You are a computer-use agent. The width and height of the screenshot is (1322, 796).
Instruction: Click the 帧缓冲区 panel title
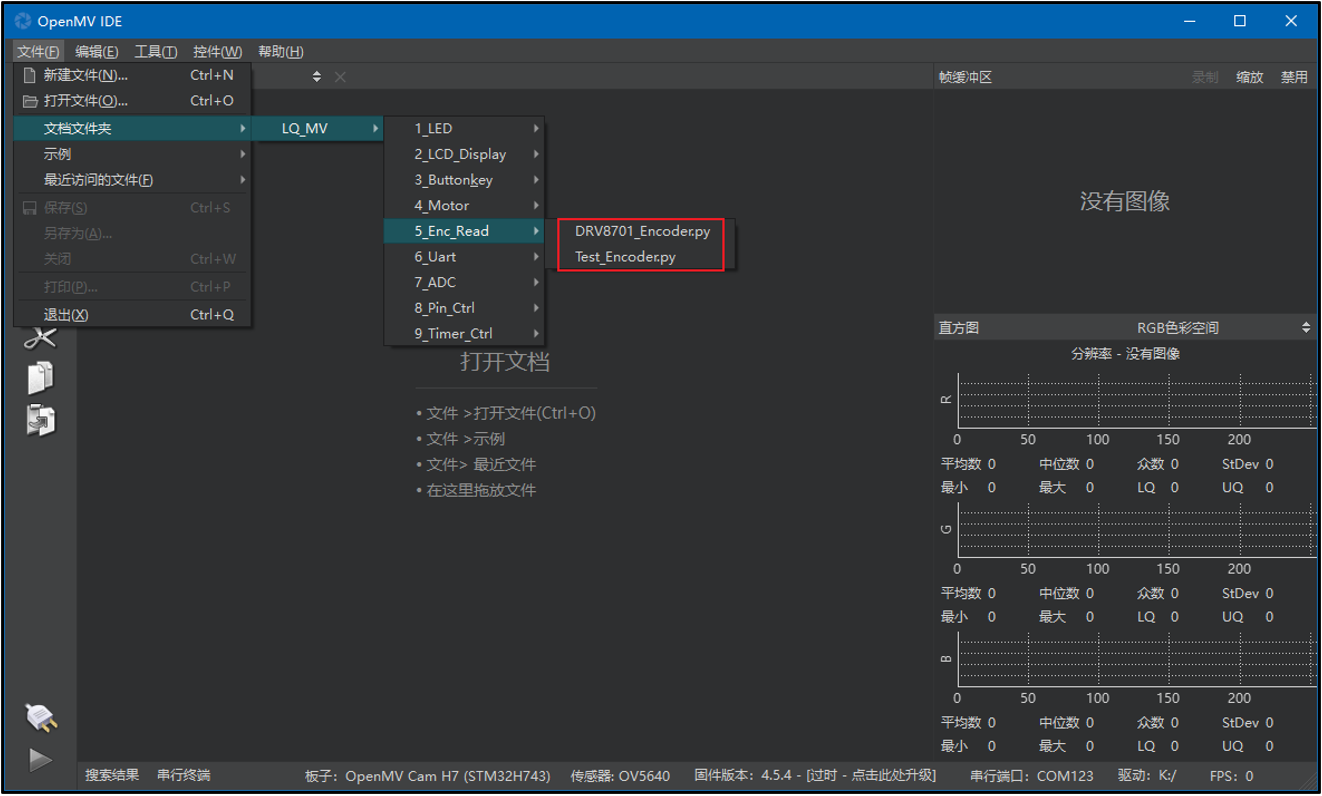click(965, 77)
